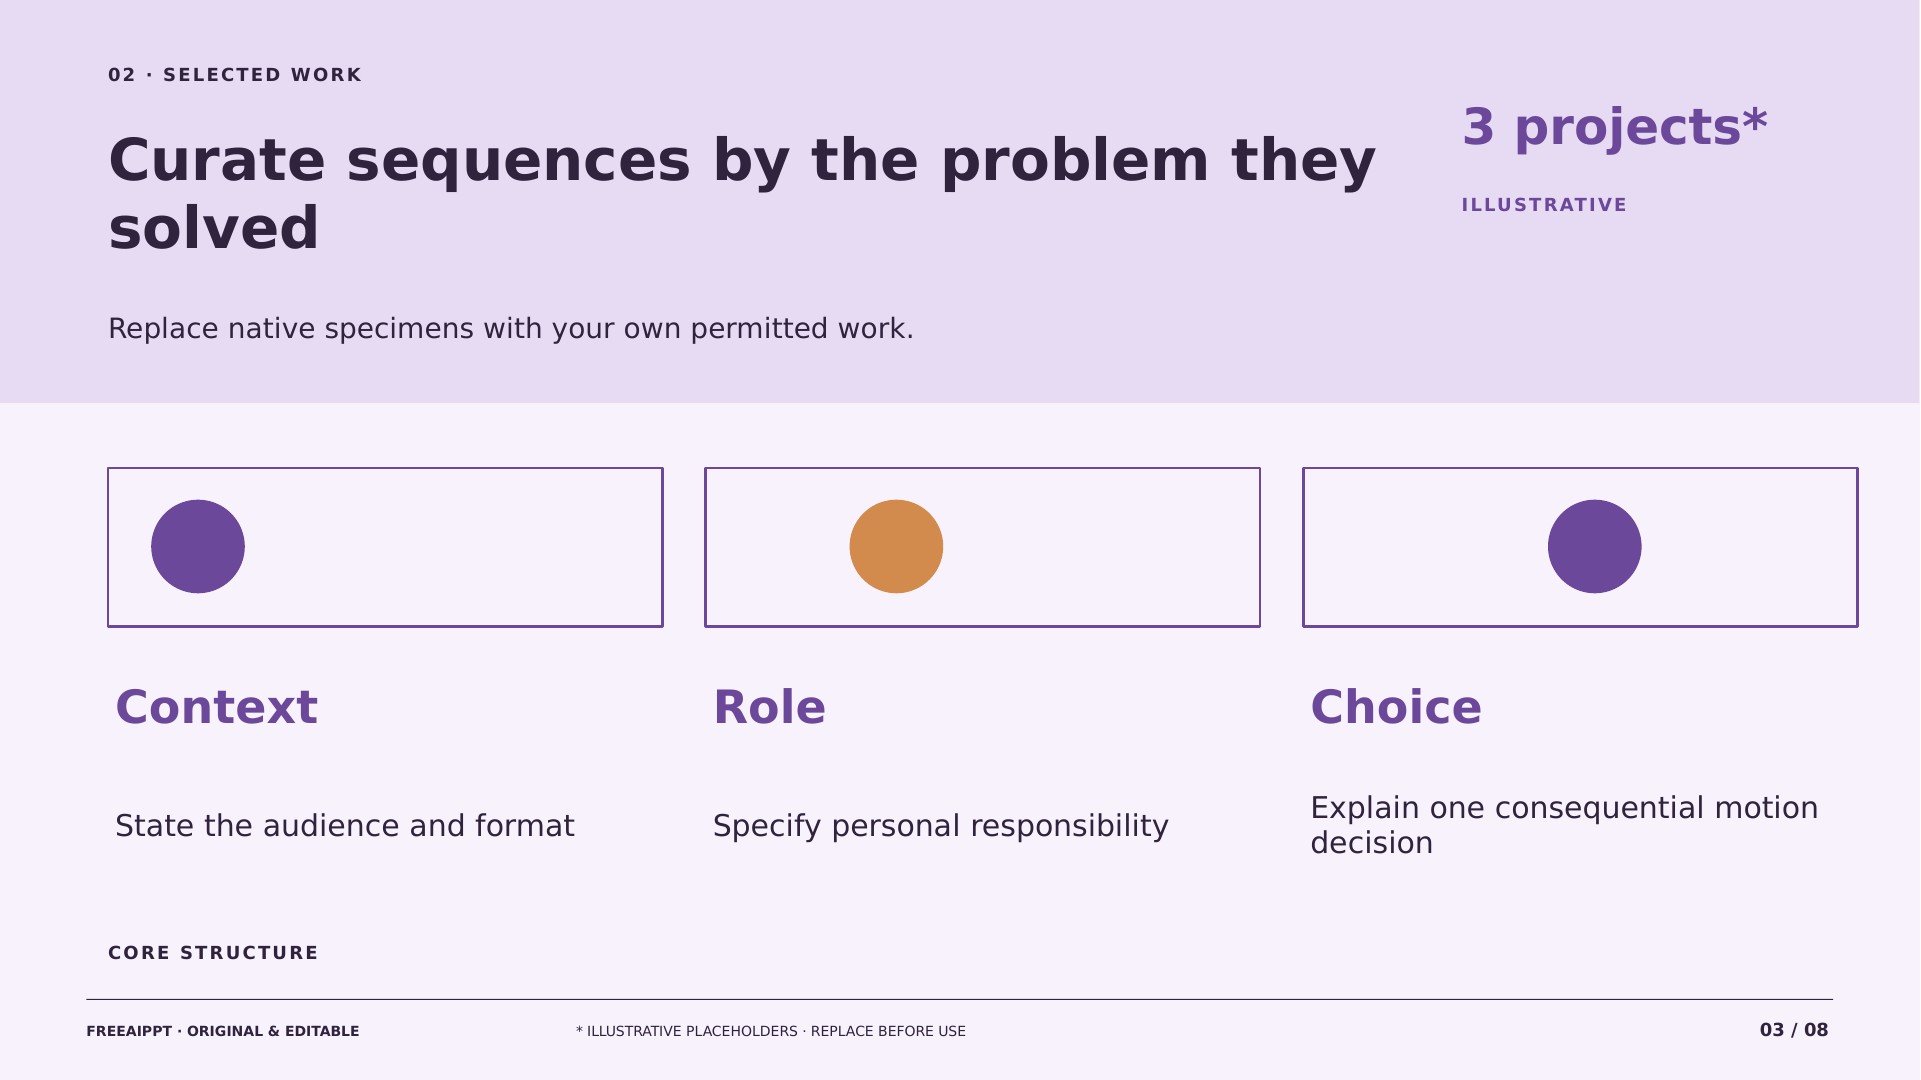
Task: Select 'Specify personal responsibility' text
Action: tap(941, 826)
